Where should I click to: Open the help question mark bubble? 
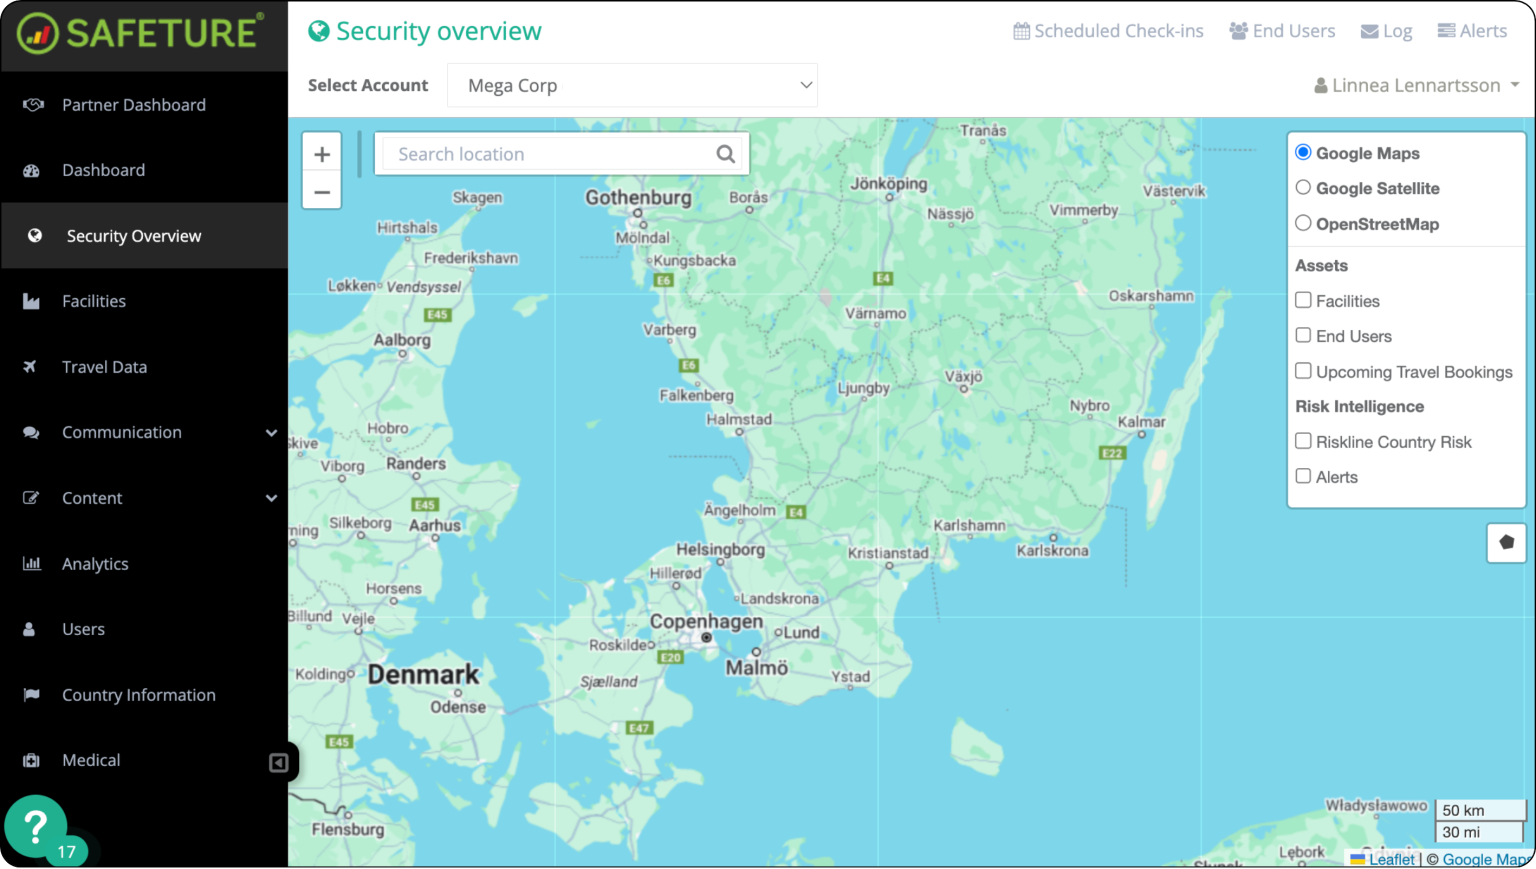36,826
